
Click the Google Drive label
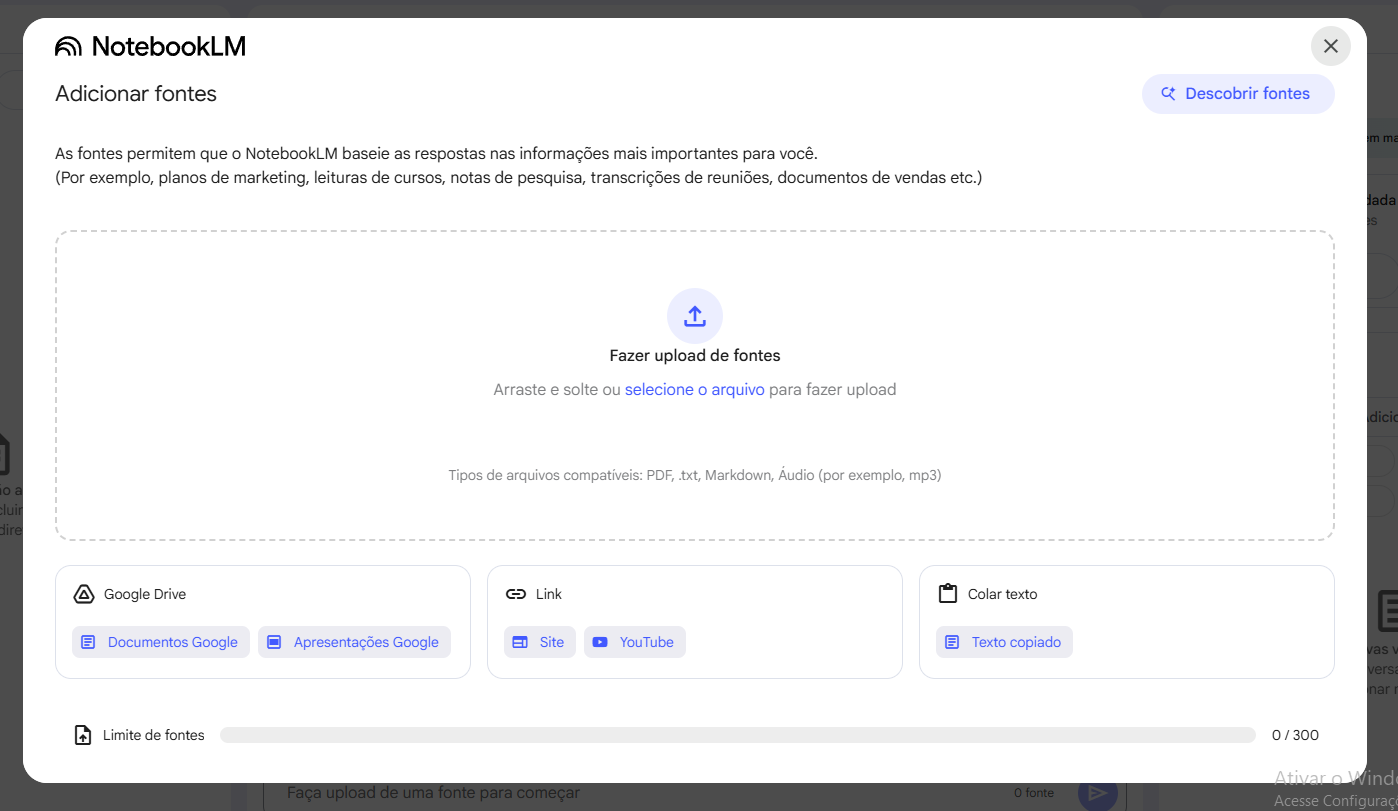(x=145, y=594)
